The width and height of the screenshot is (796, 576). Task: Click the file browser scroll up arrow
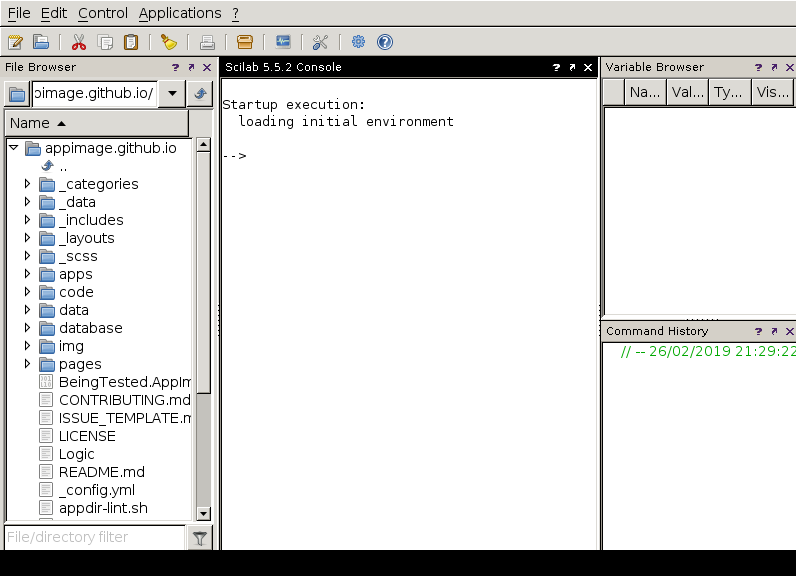pyautogui.click(x=204, y=145)
